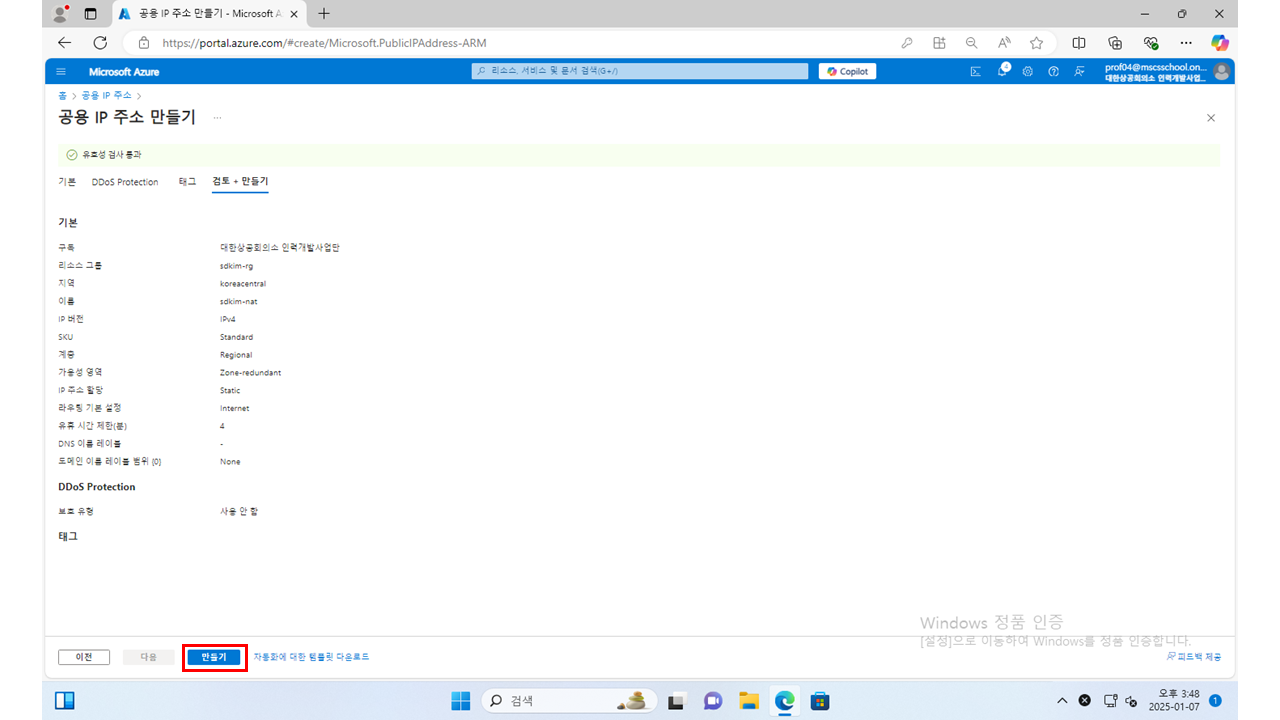Open the chat app on taskbar
This screenshot has width=1280, height=720.
pos(713,700)
